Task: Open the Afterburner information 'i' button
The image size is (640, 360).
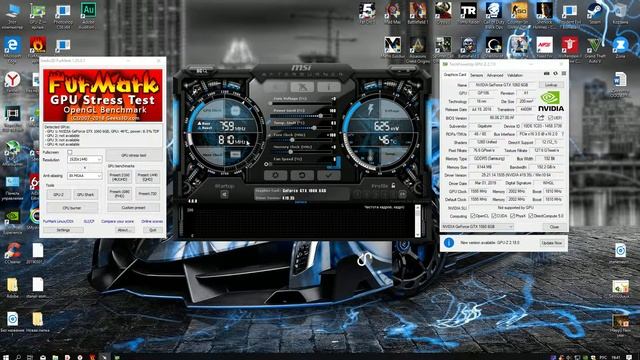Action: (x=329, y=87)
